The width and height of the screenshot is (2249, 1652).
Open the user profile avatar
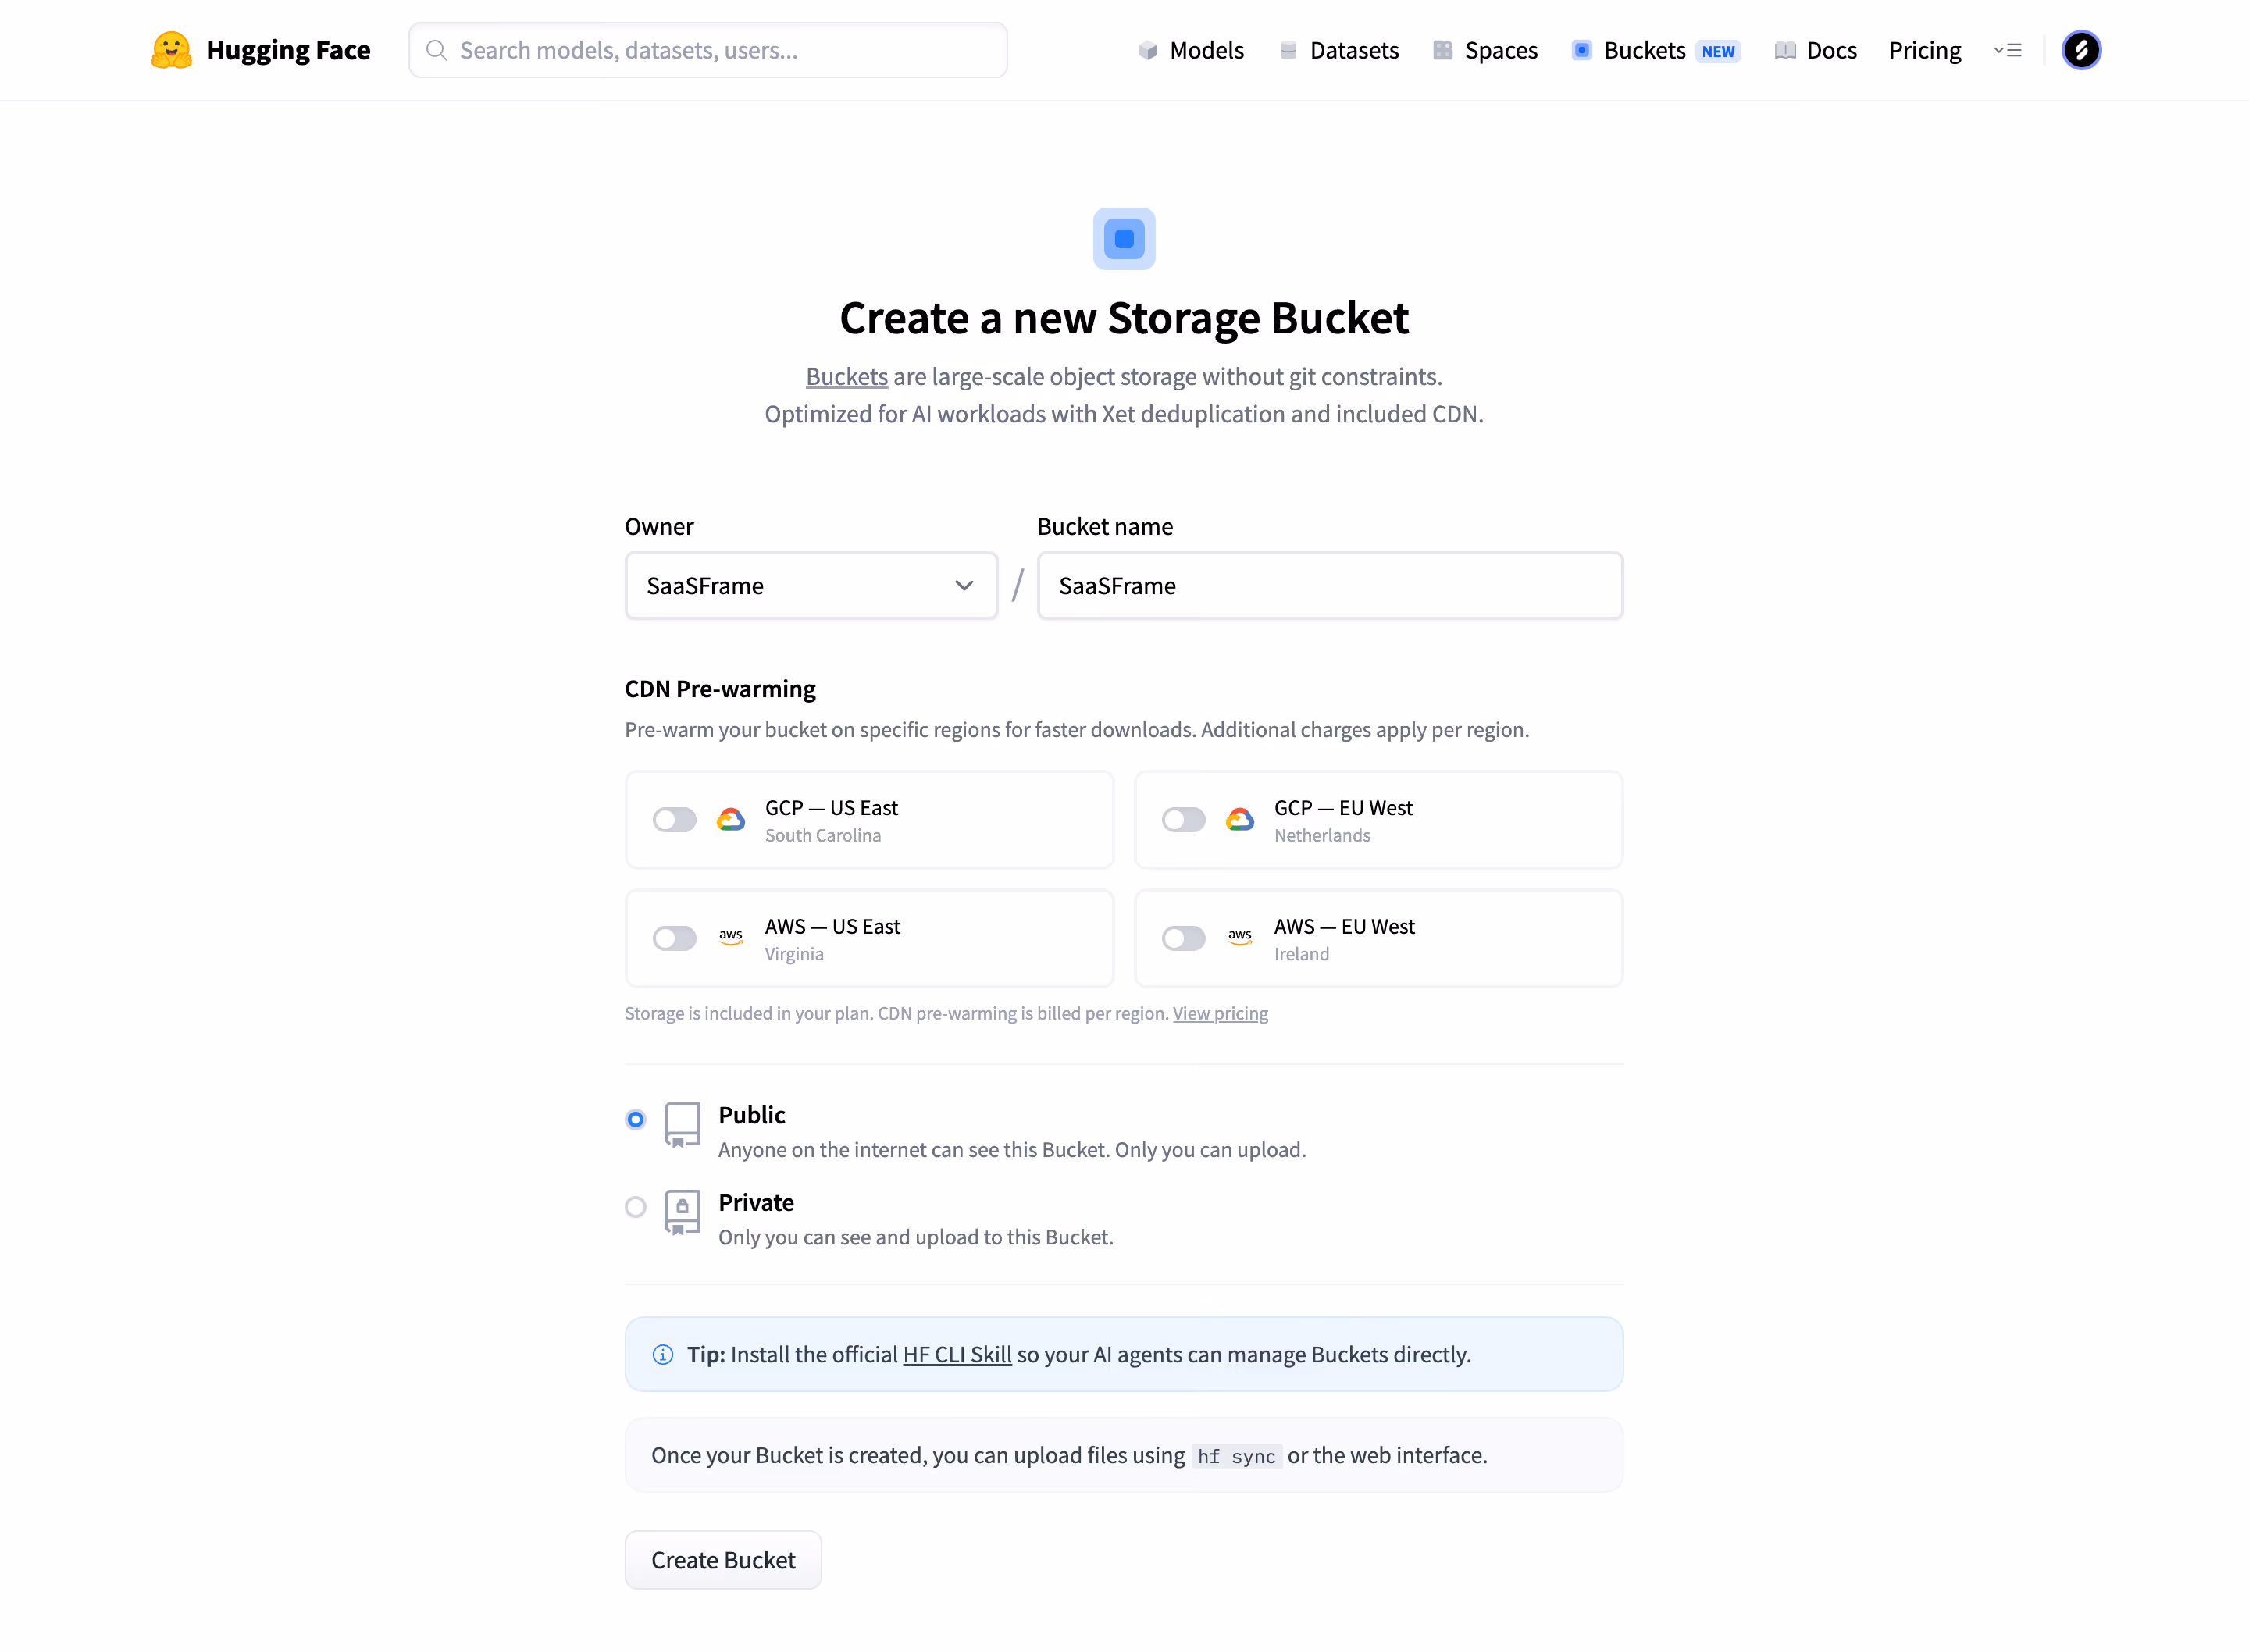tap(2081, 50)
